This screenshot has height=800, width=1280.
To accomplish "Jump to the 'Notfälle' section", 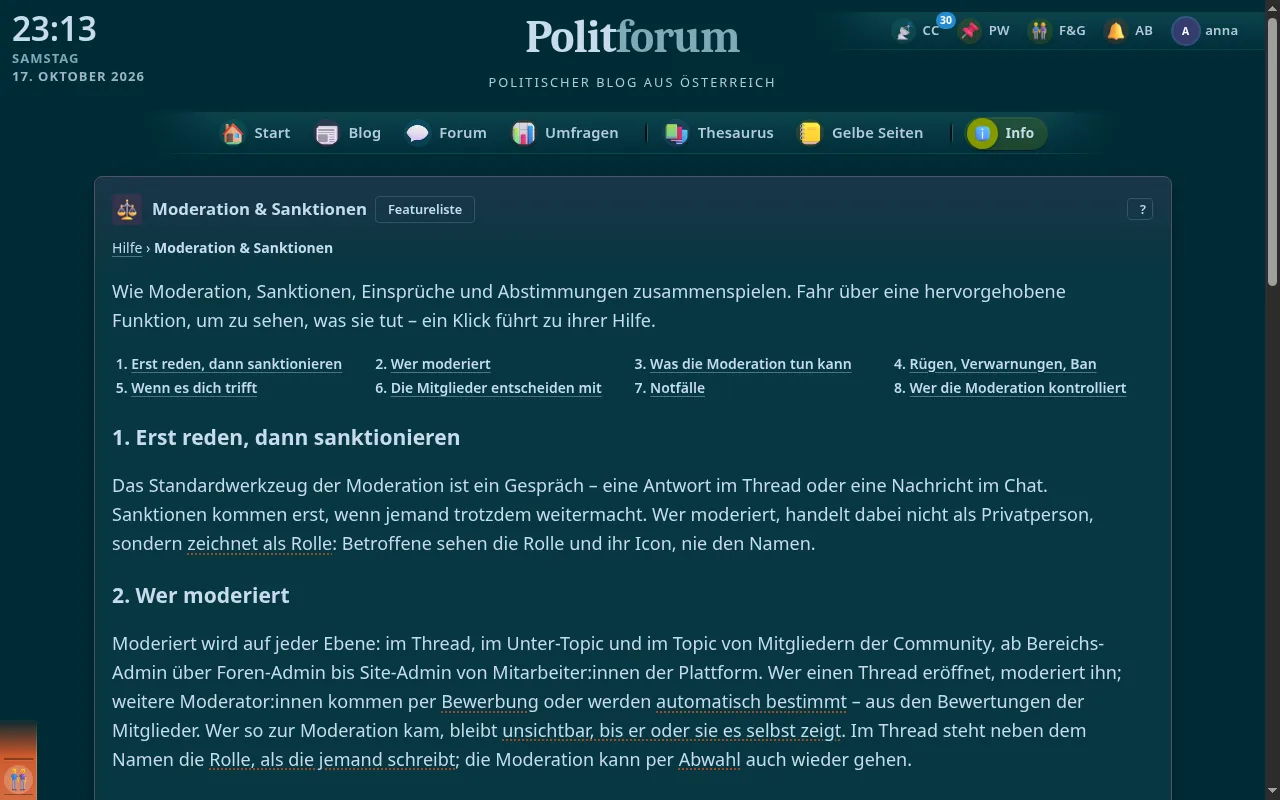I will point(677,388).
